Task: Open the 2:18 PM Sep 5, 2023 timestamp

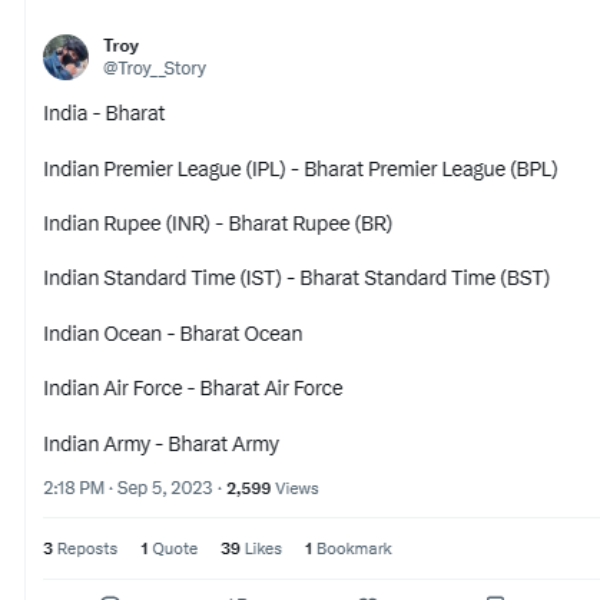Action: pos(128,489)
